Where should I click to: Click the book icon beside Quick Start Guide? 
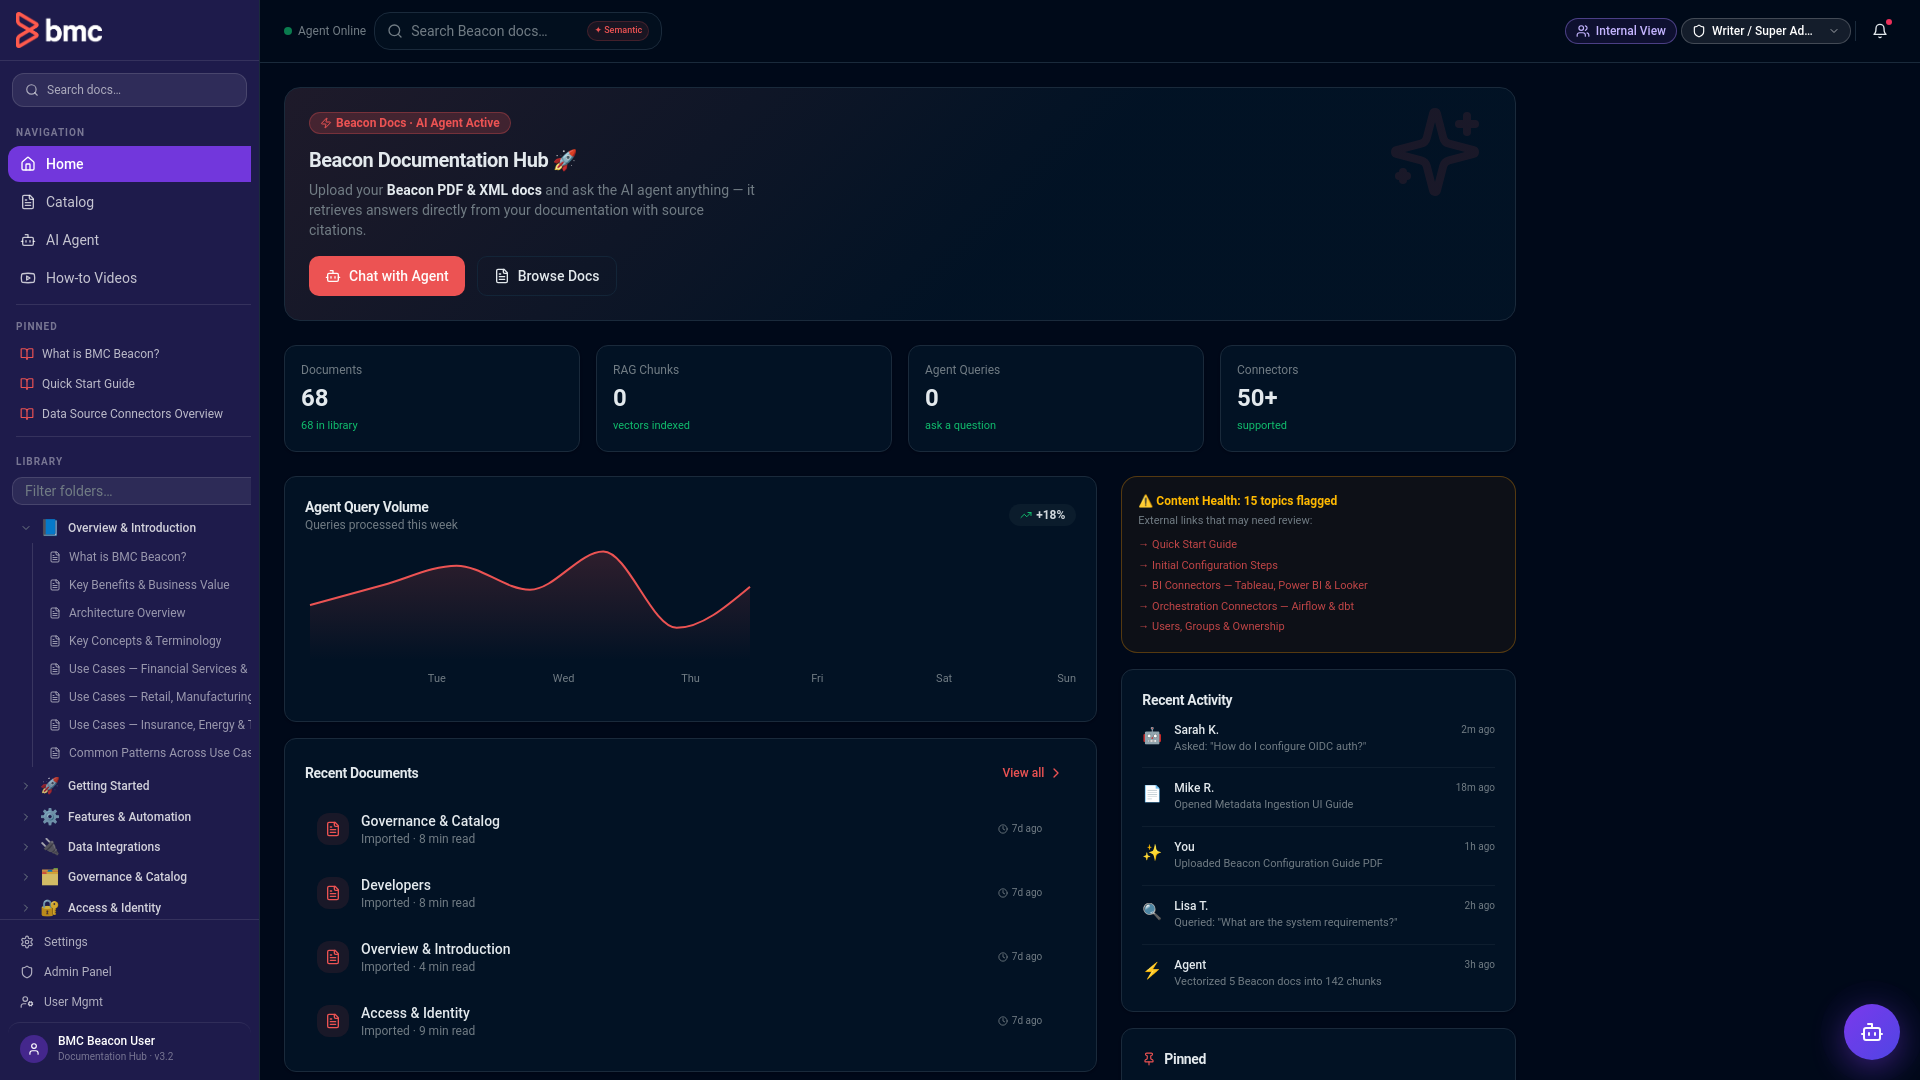[27, 384]
